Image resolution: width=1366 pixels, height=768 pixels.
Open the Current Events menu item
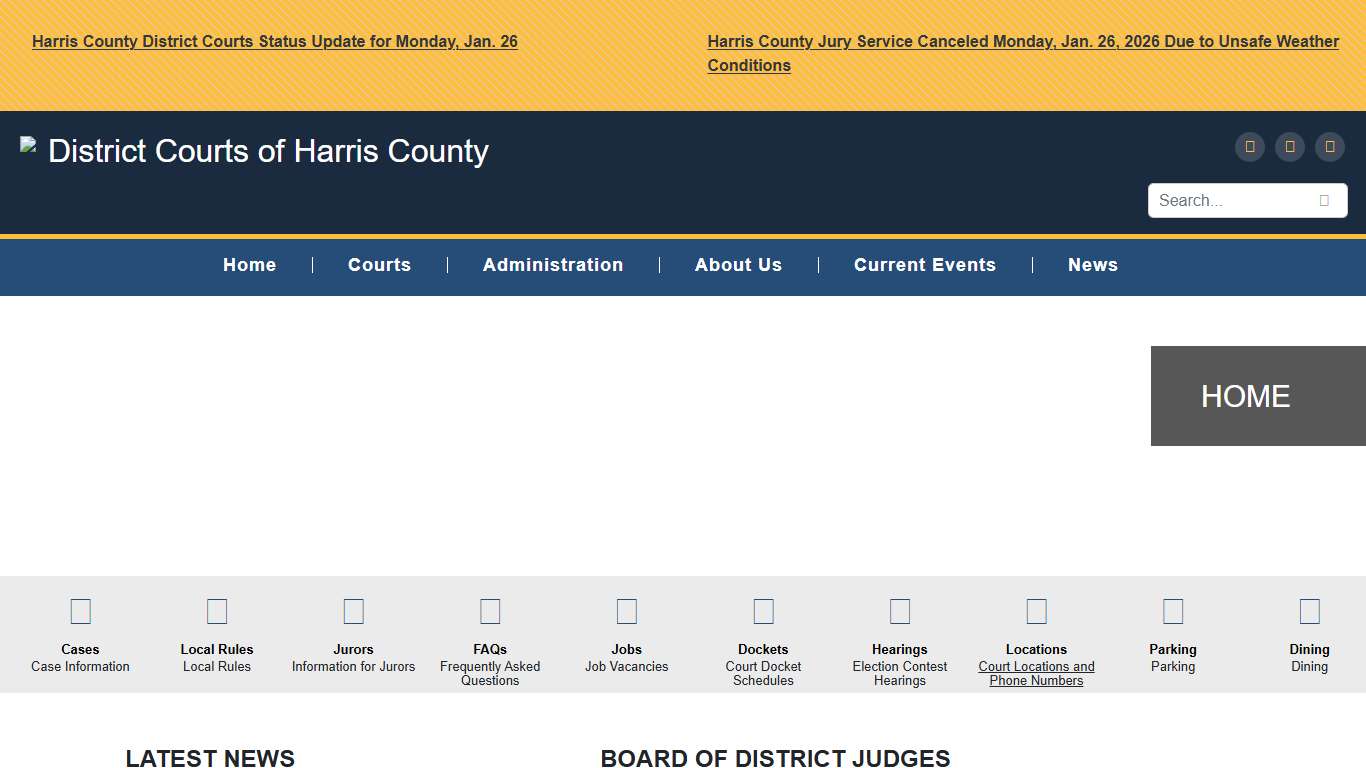click(x=924, y=265)
